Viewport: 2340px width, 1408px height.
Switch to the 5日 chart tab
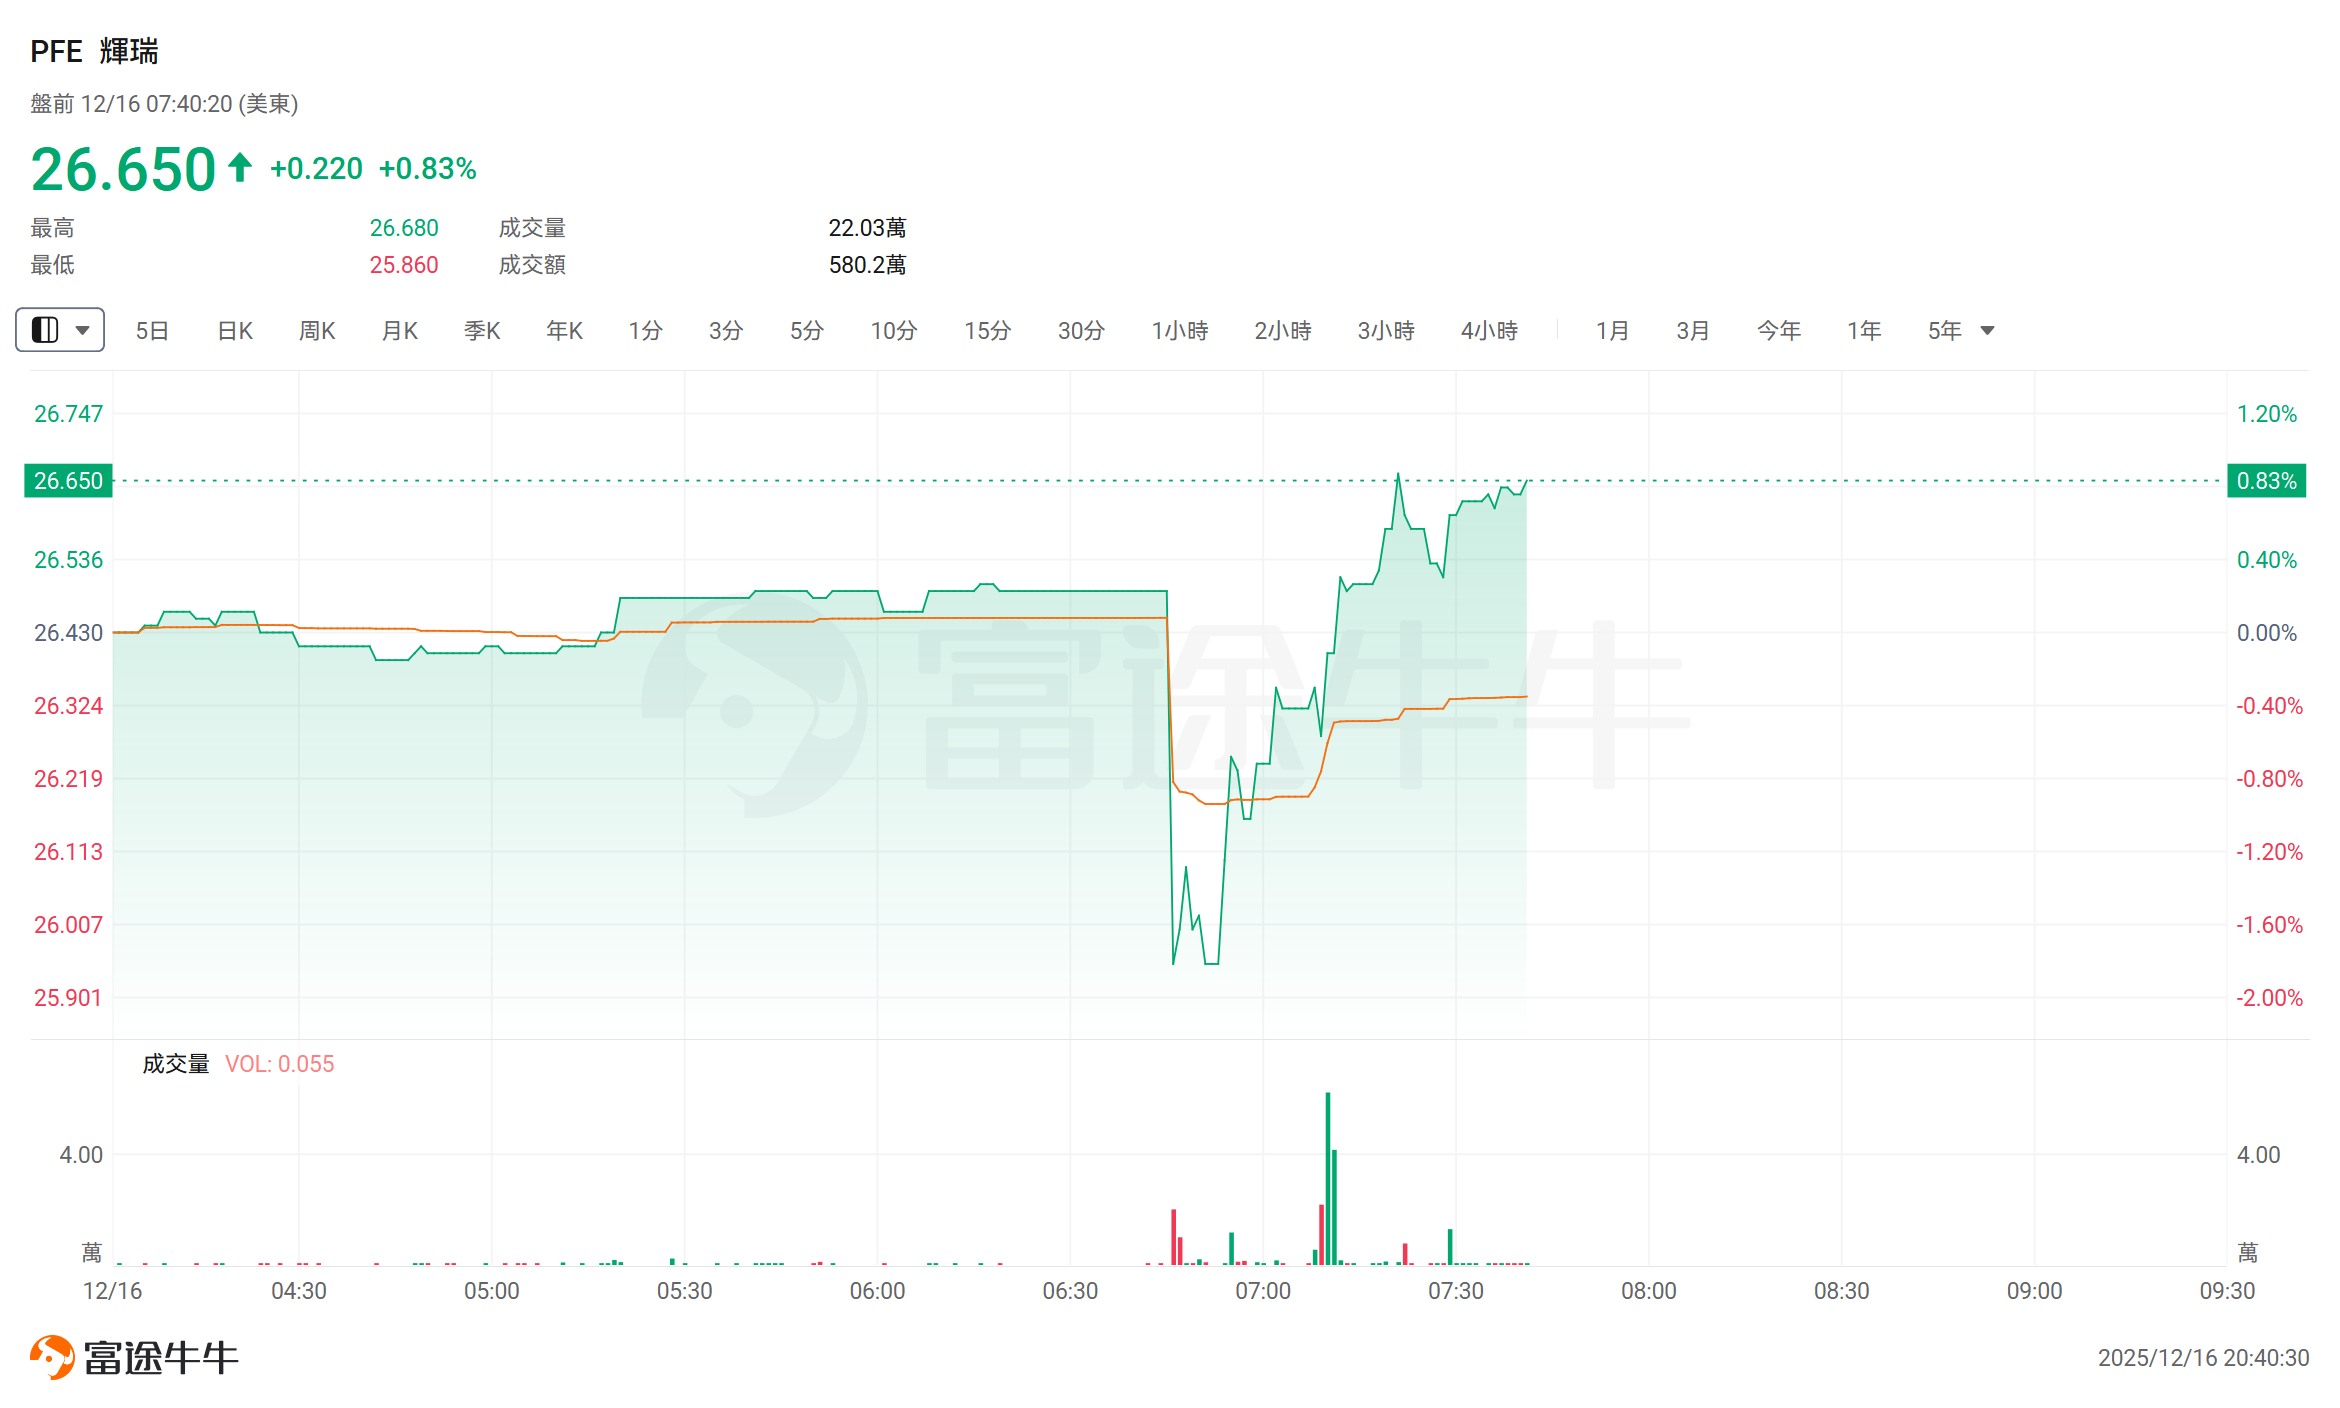[152, 331]
